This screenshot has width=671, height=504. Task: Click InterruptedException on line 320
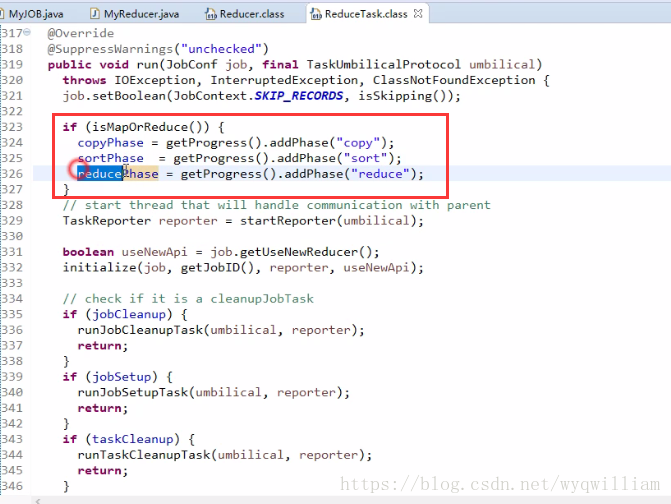284,80
